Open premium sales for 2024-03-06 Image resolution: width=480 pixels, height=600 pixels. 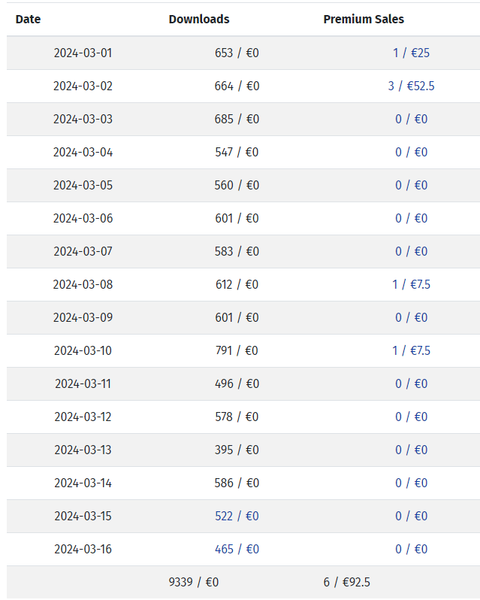click(411, 218)
